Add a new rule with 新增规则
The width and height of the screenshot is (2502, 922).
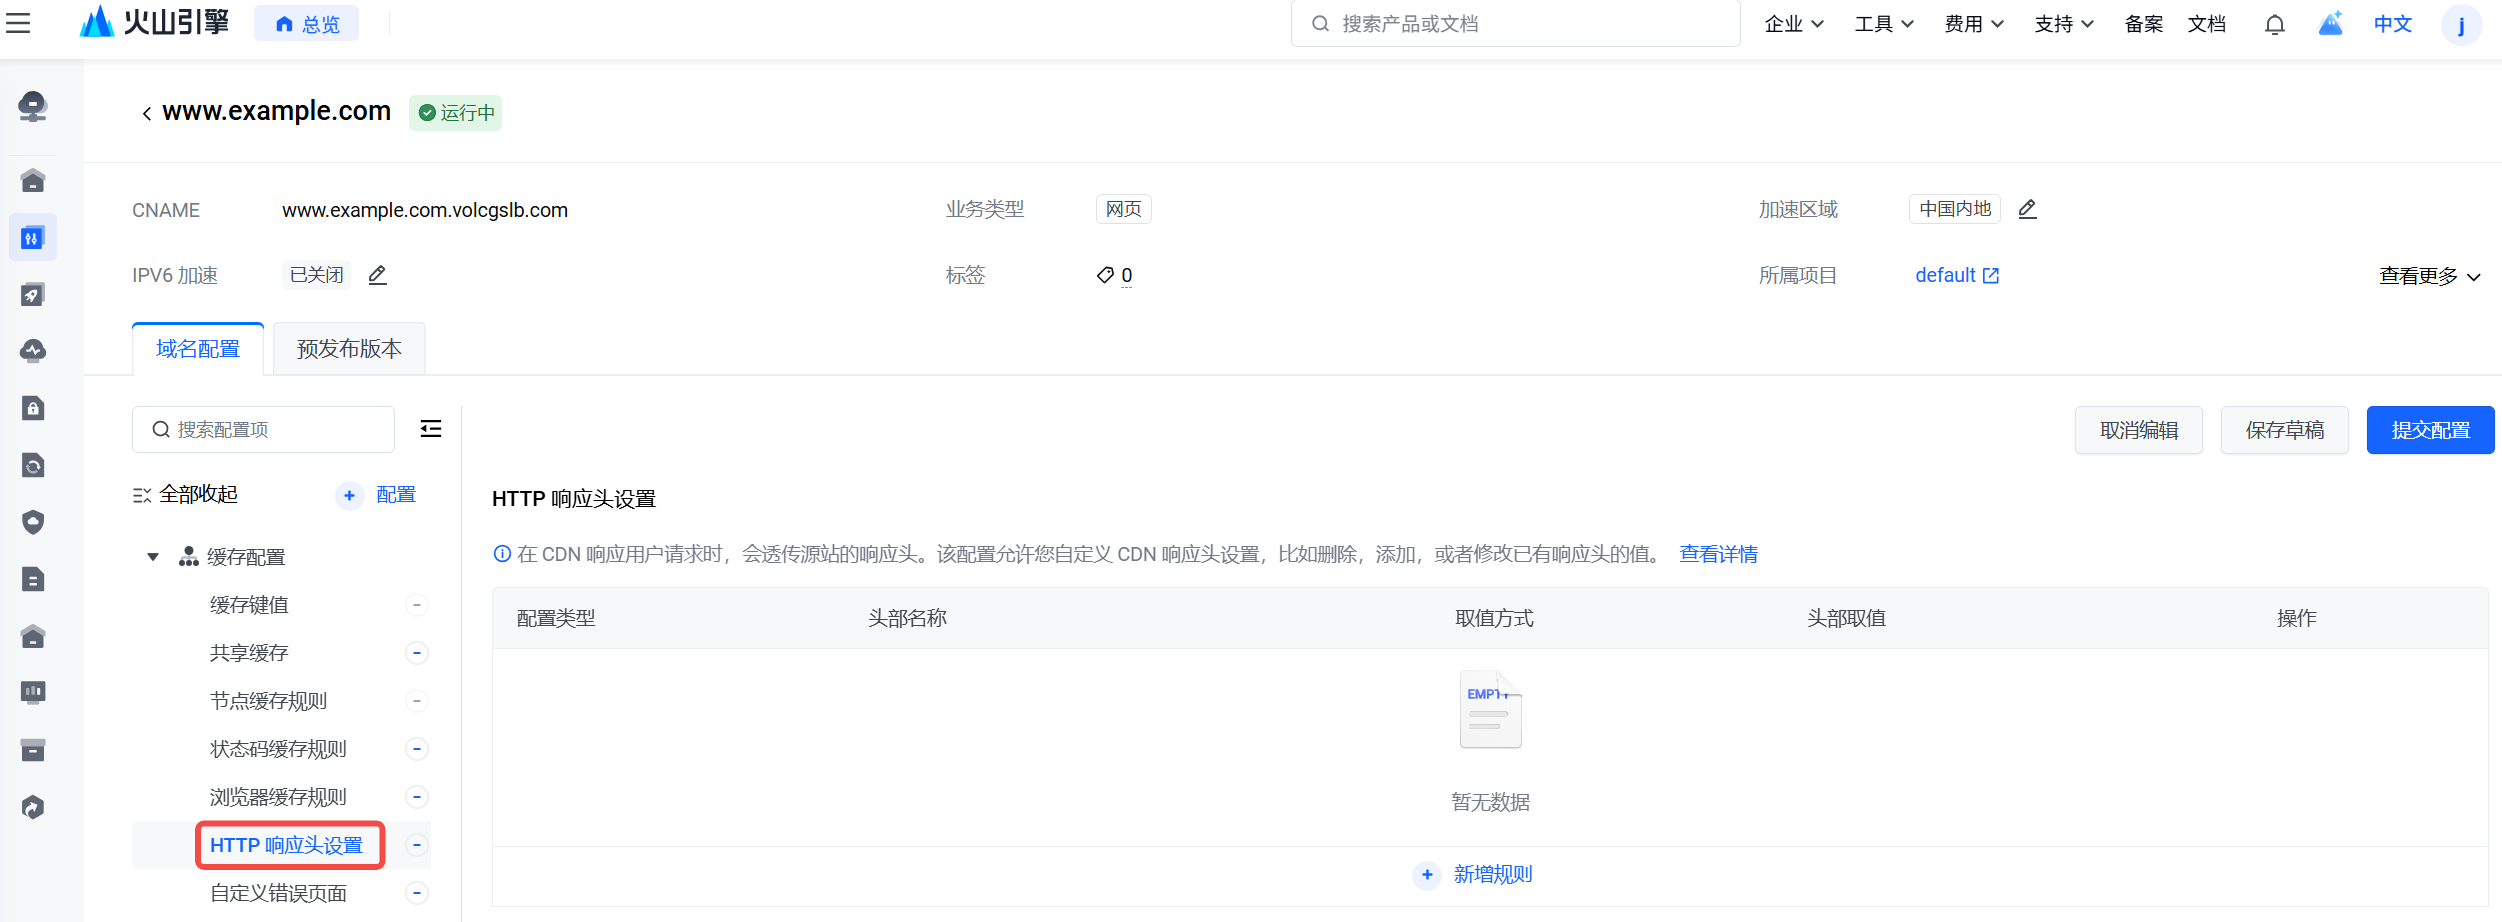[1491, 874]
